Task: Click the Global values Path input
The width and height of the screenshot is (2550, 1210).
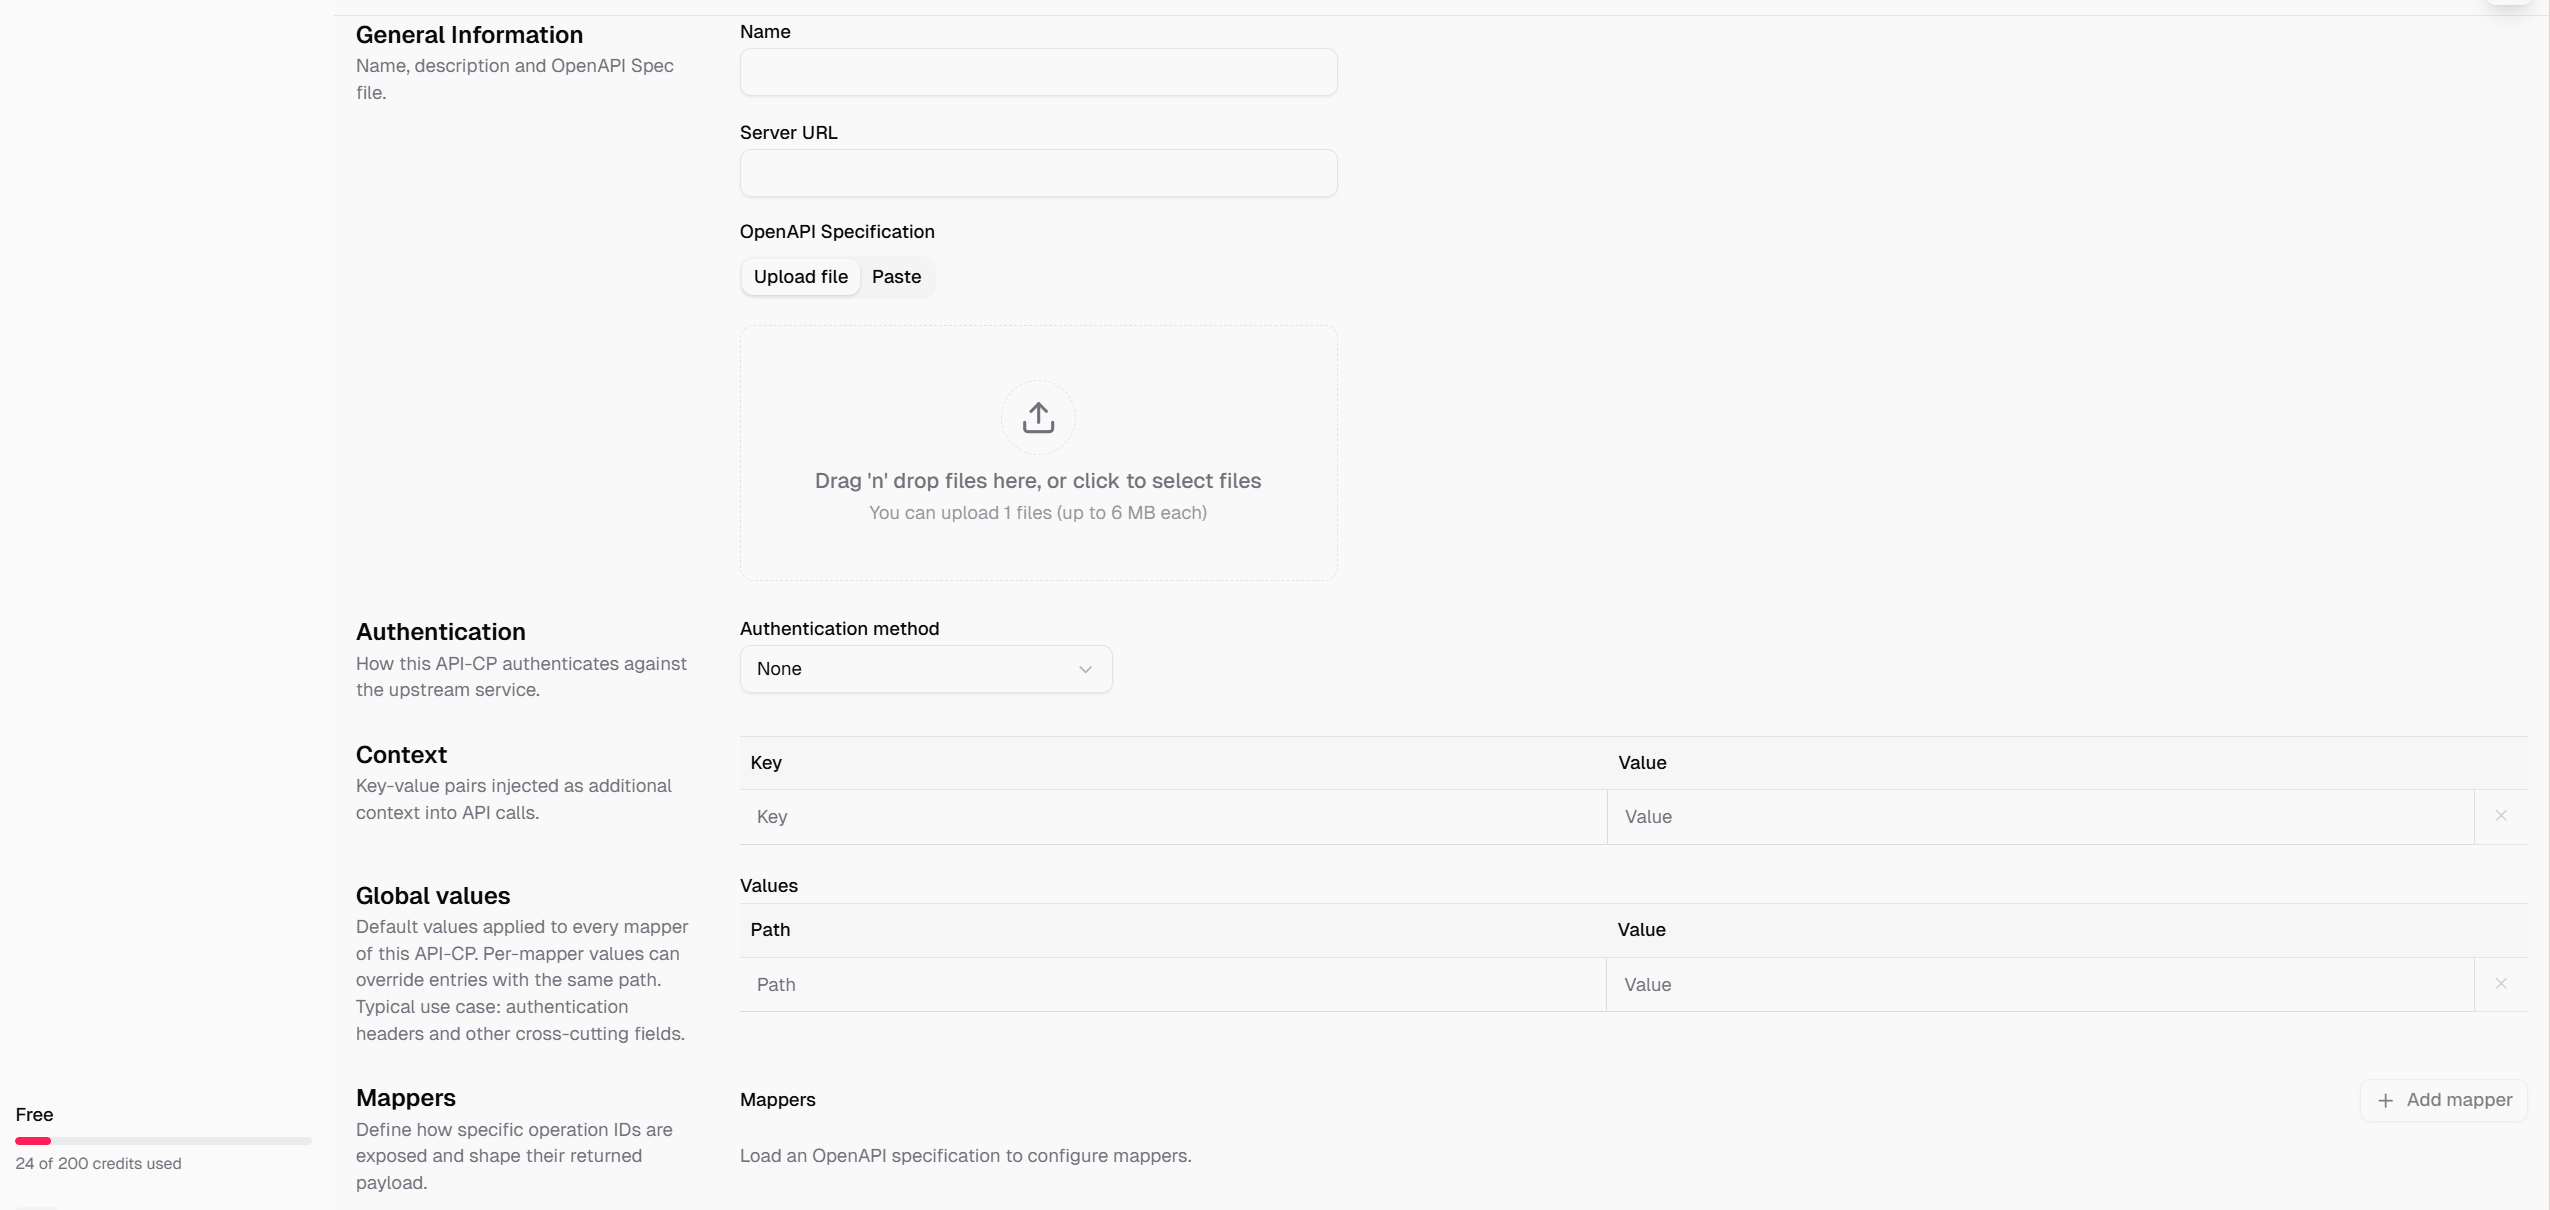Action: [x=1173, y=985]
